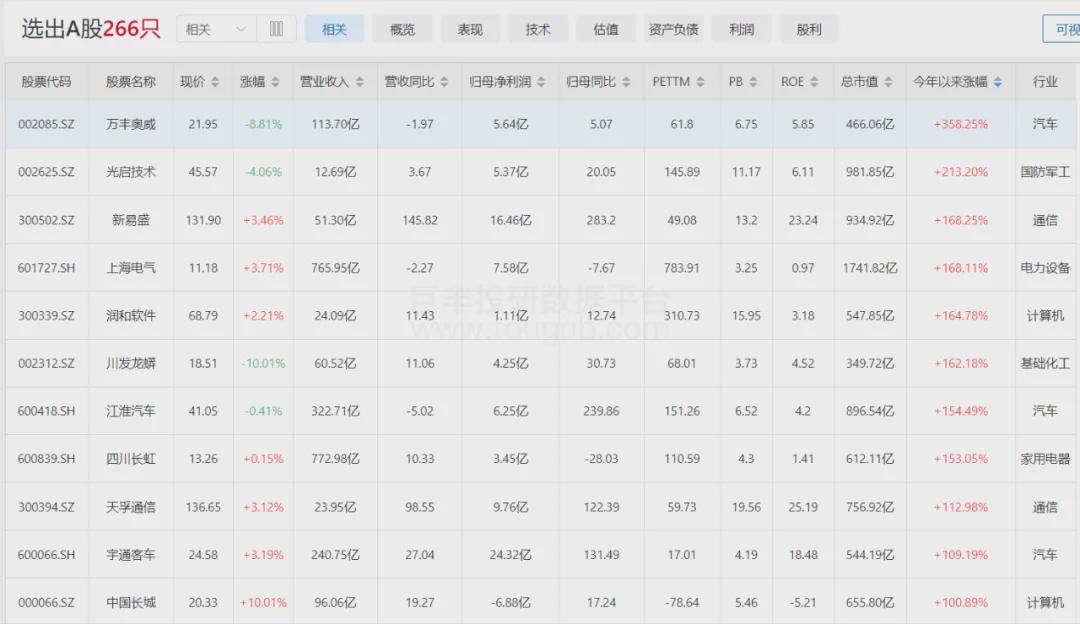This screenshot has width=1080, height=624.
Task: Sort by 涨幅 column arrows
Action: coord(276,82)
